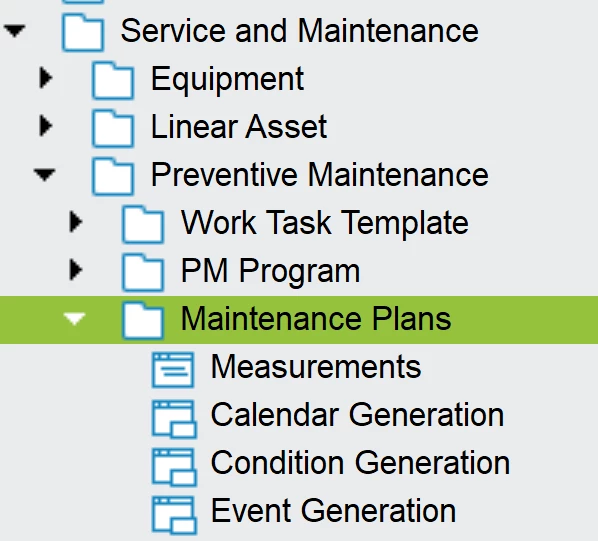The image size is (598, 541).
Task: Collapse the Preventive Maintenance node arrow
Action: (x=45, y=175)
